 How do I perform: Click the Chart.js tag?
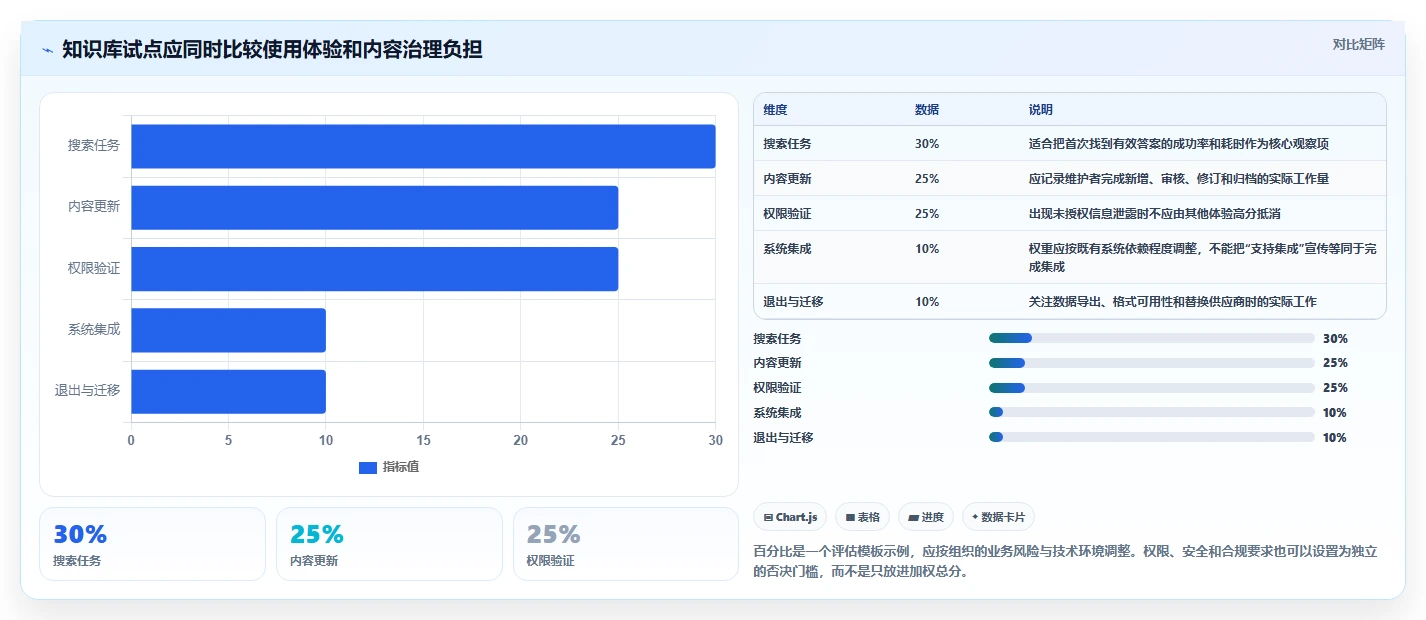click(x=790, y=517)
